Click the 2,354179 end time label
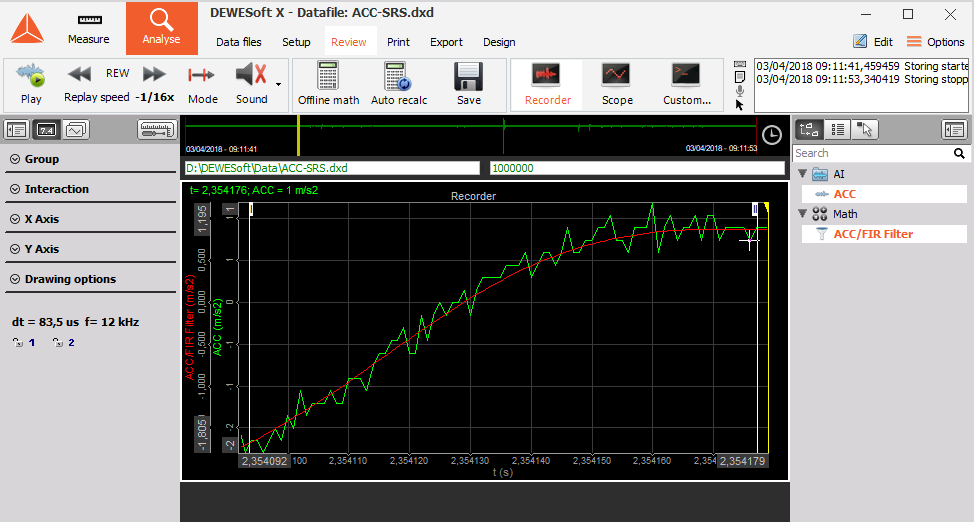The width and height of the screenshot is (974, 522). tap(742, 461)
